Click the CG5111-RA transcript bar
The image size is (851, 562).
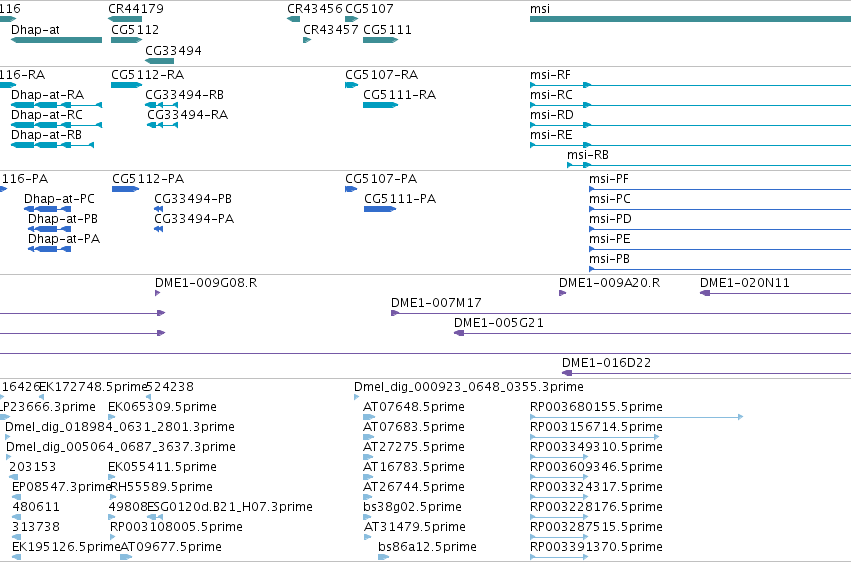[380, 105]
